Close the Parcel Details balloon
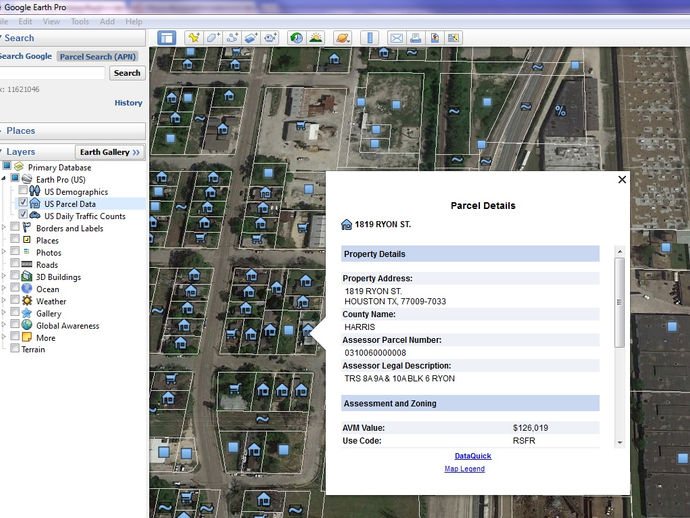This screenshot has width=690, height=518. (622, 180)
